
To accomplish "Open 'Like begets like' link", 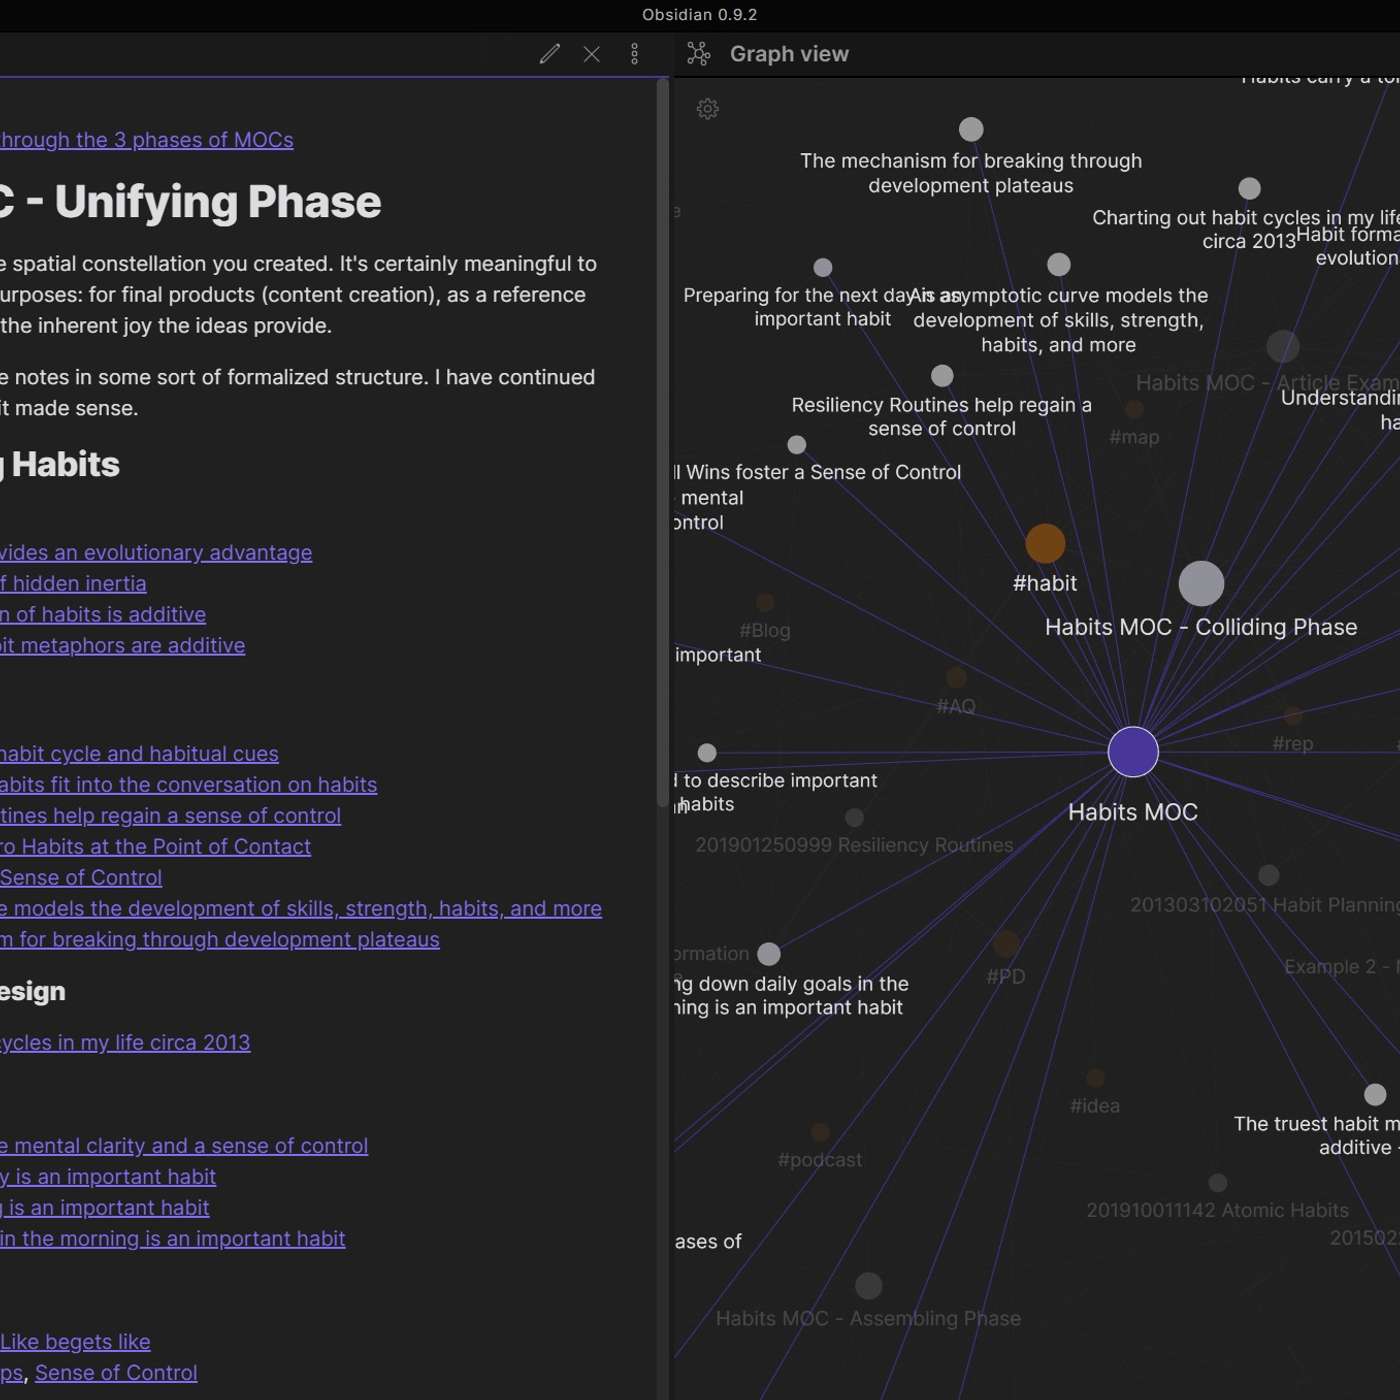I will pyautogui.click(x=76, y=1341).
